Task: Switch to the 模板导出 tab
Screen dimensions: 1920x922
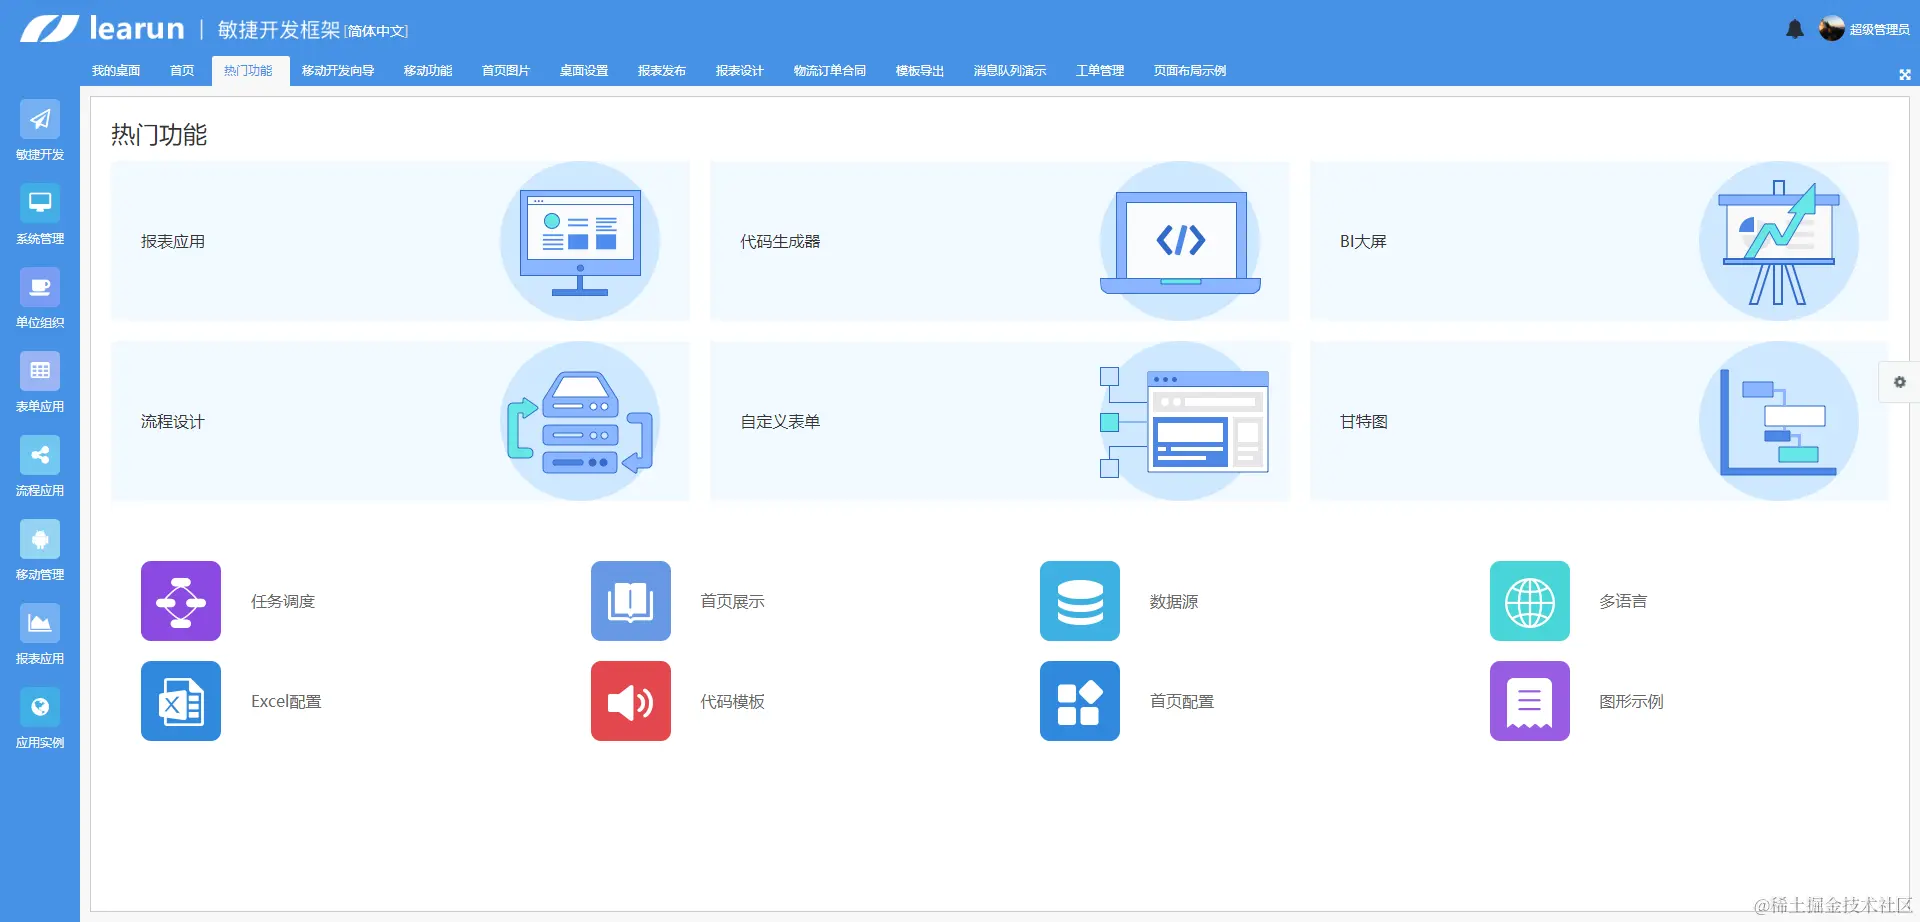Action: click(920, 71)
